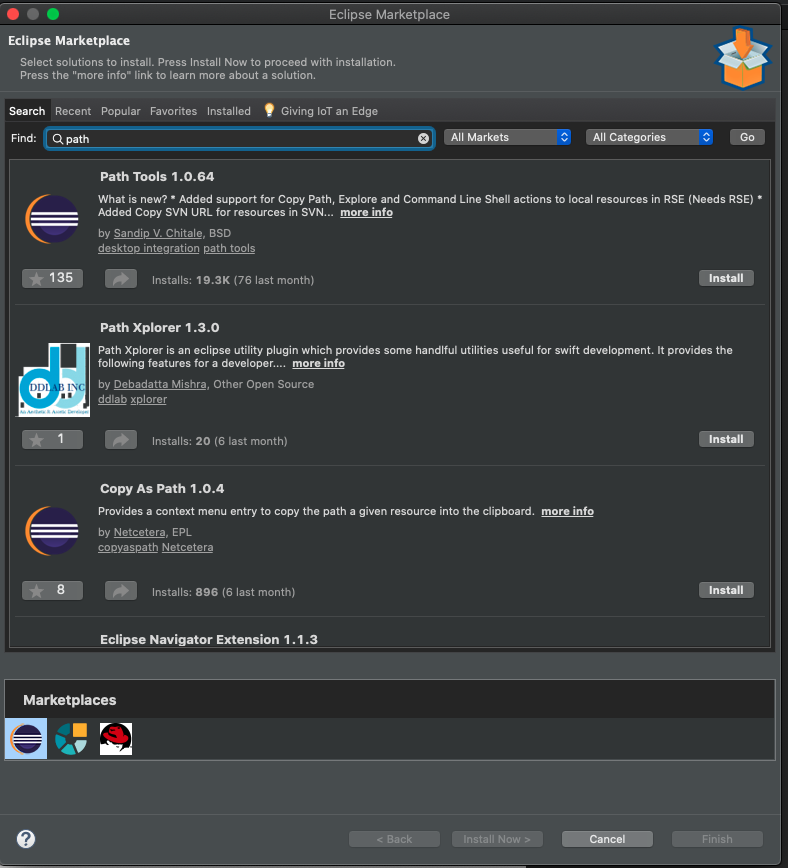
Task: Click the Install Now button
Action: click(x=497, y=839)
